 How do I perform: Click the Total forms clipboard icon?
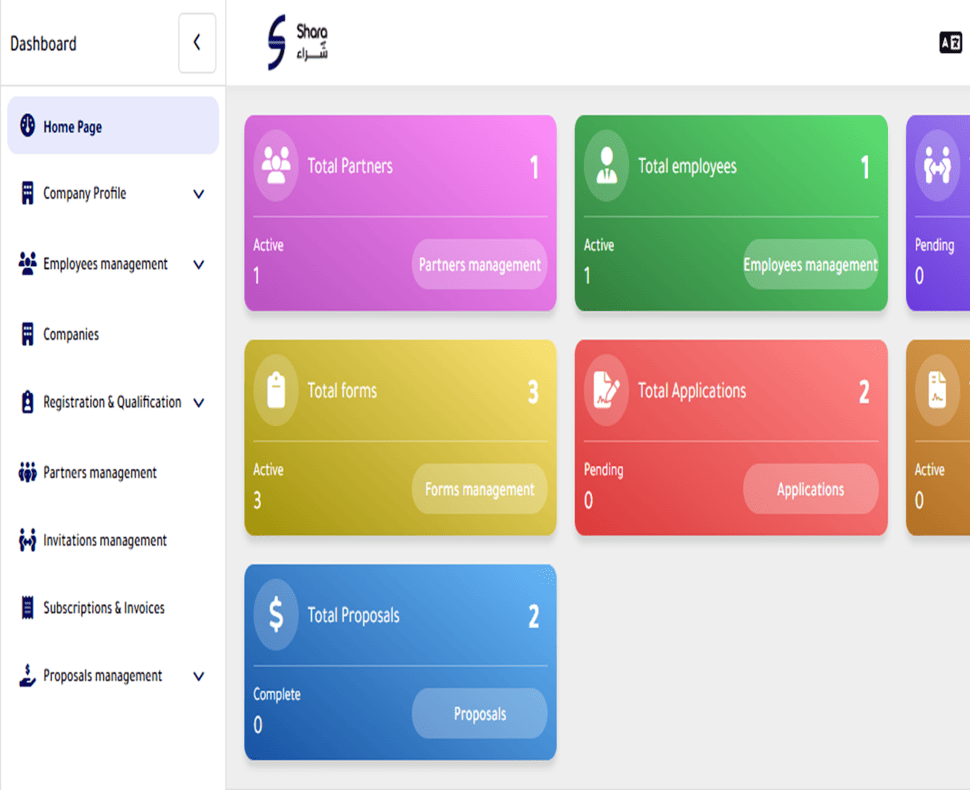coord(276,390)
